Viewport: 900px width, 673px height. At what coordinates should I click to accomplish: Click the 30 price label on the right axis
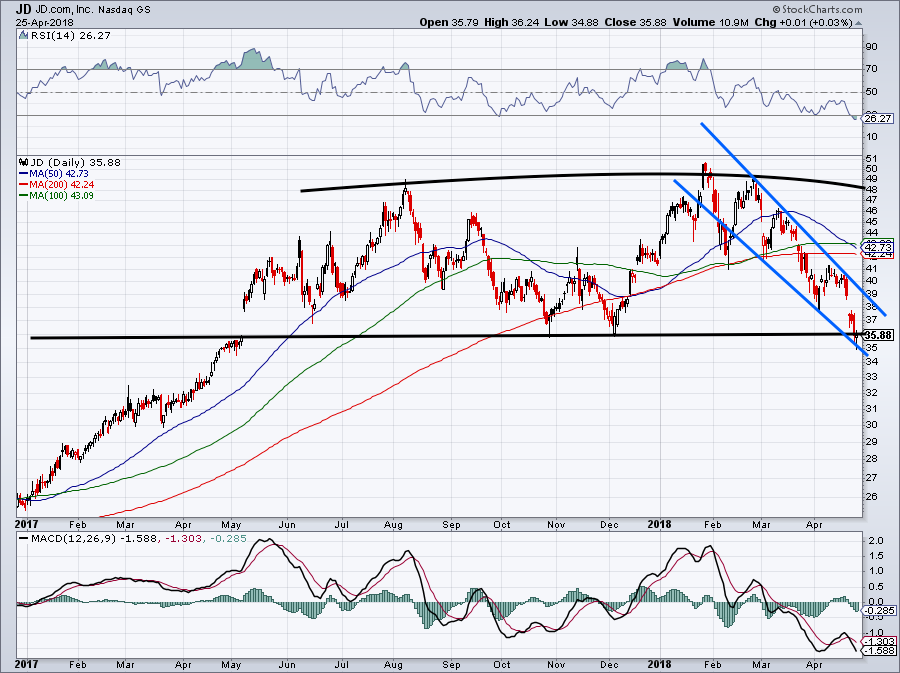871,425
